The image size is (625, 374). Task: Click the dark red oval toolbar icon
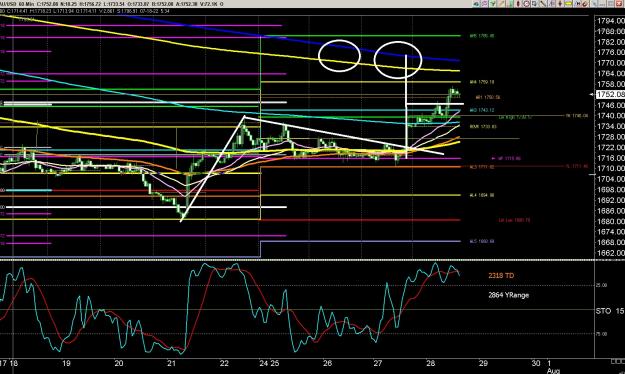pos(518,4)
